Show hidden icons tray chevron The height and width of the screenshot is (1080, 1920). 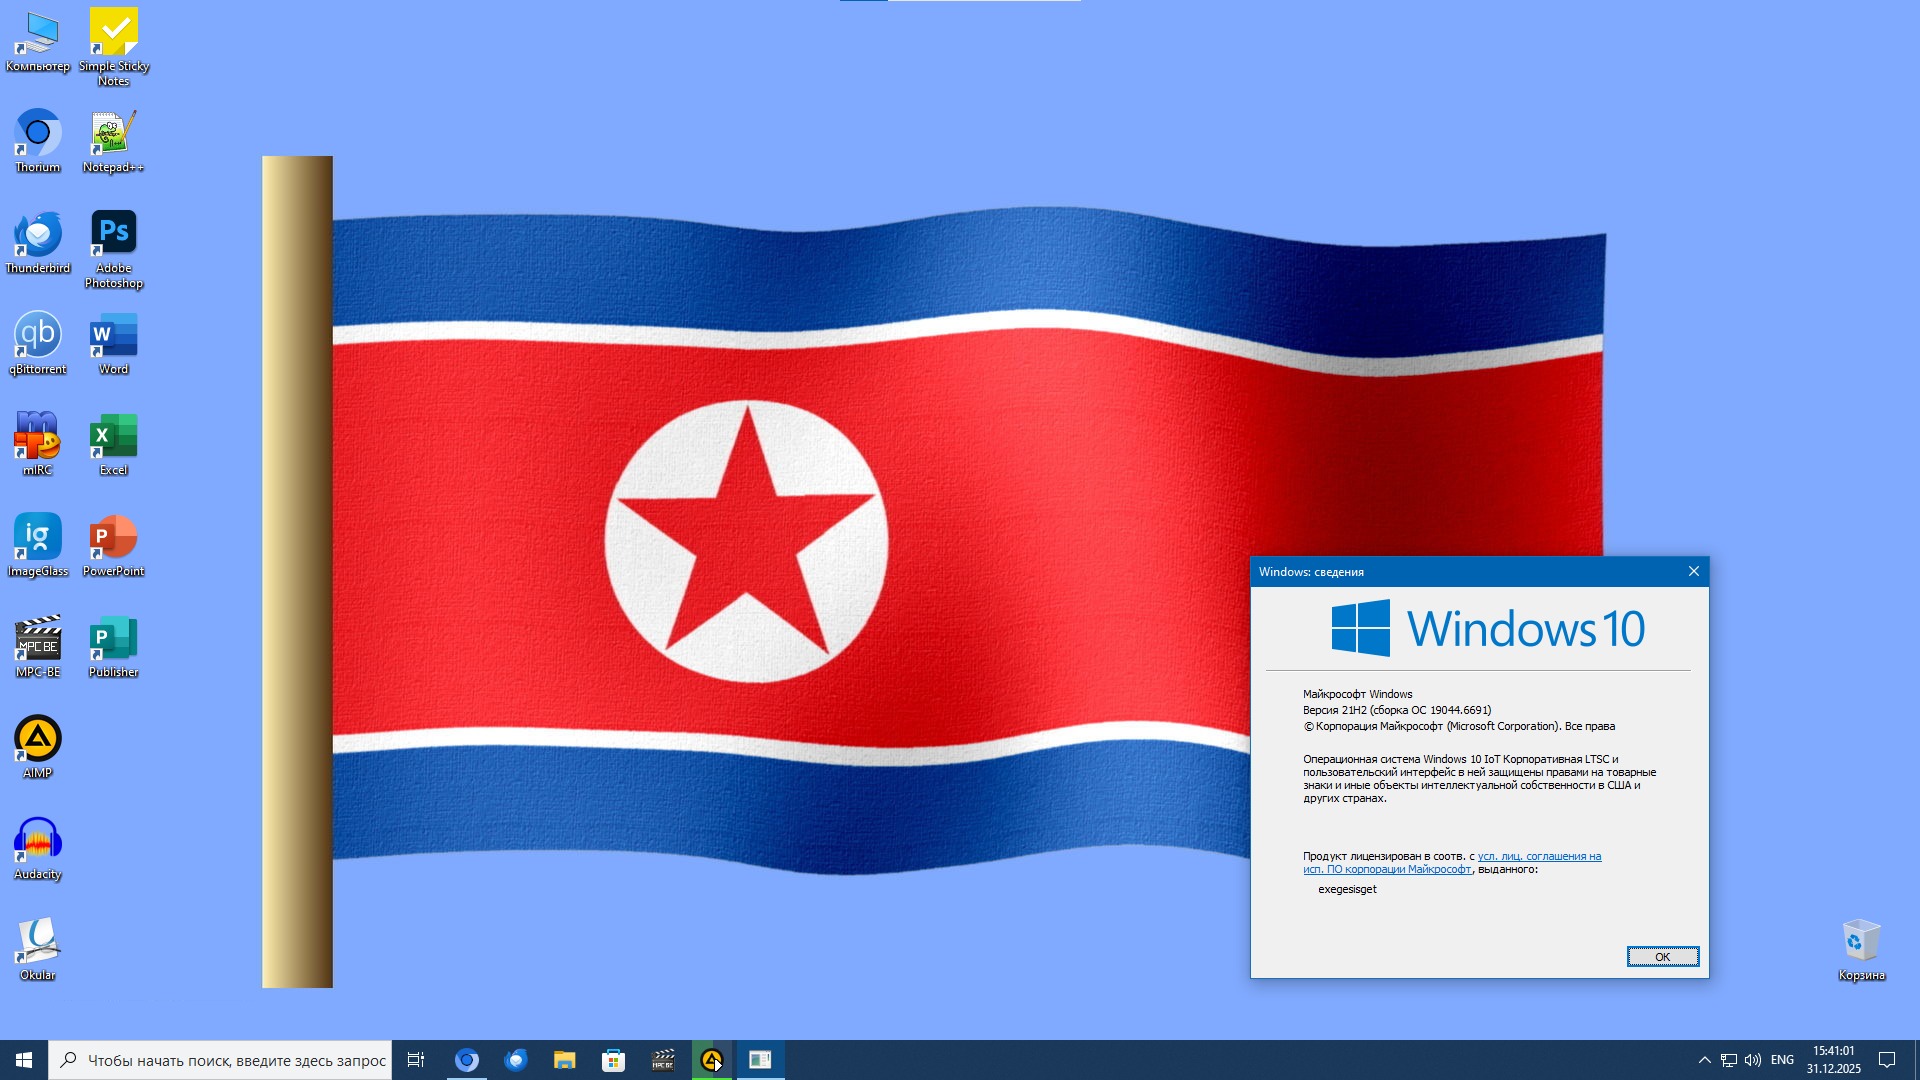[x=1704, y=1060]
